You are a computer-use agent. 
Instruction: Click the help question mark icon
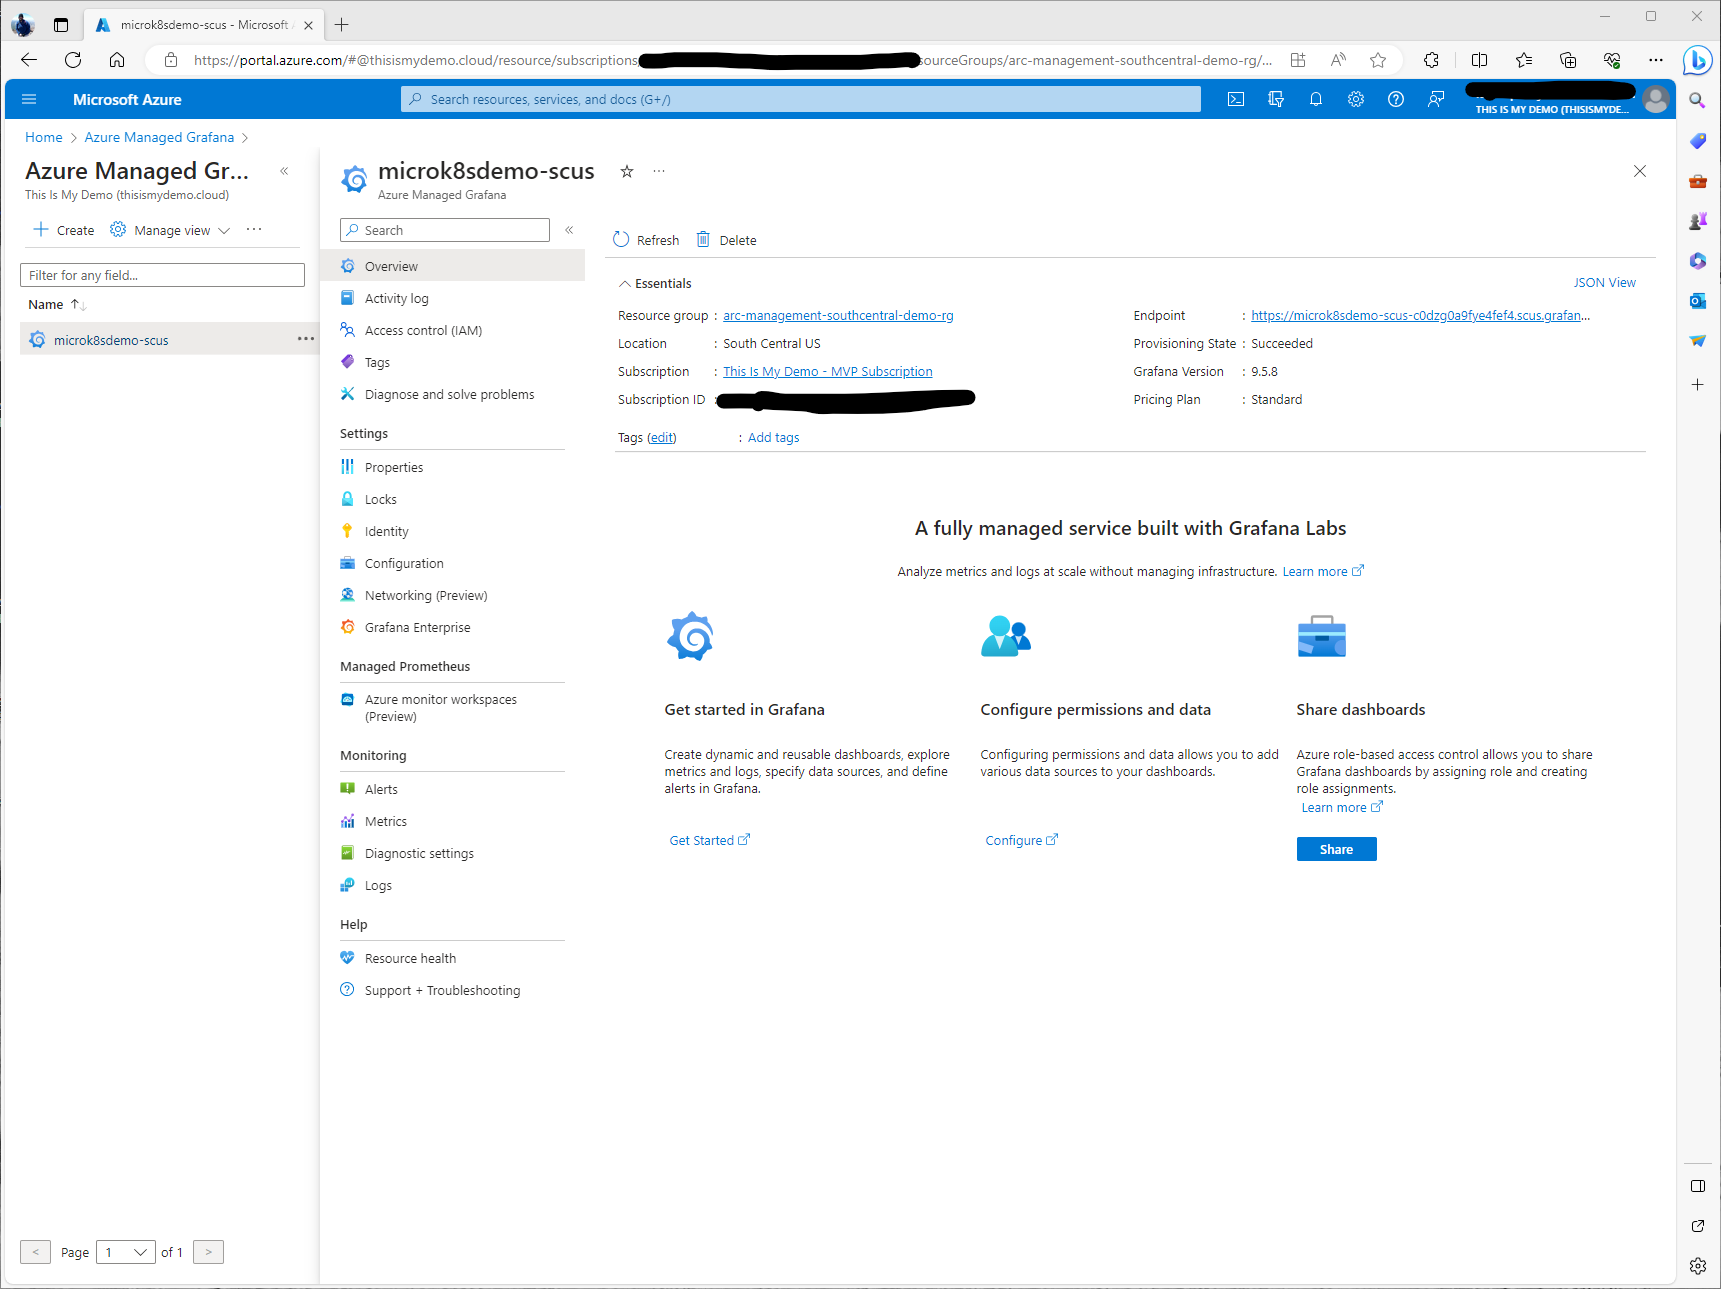(x=1396, y=99)
